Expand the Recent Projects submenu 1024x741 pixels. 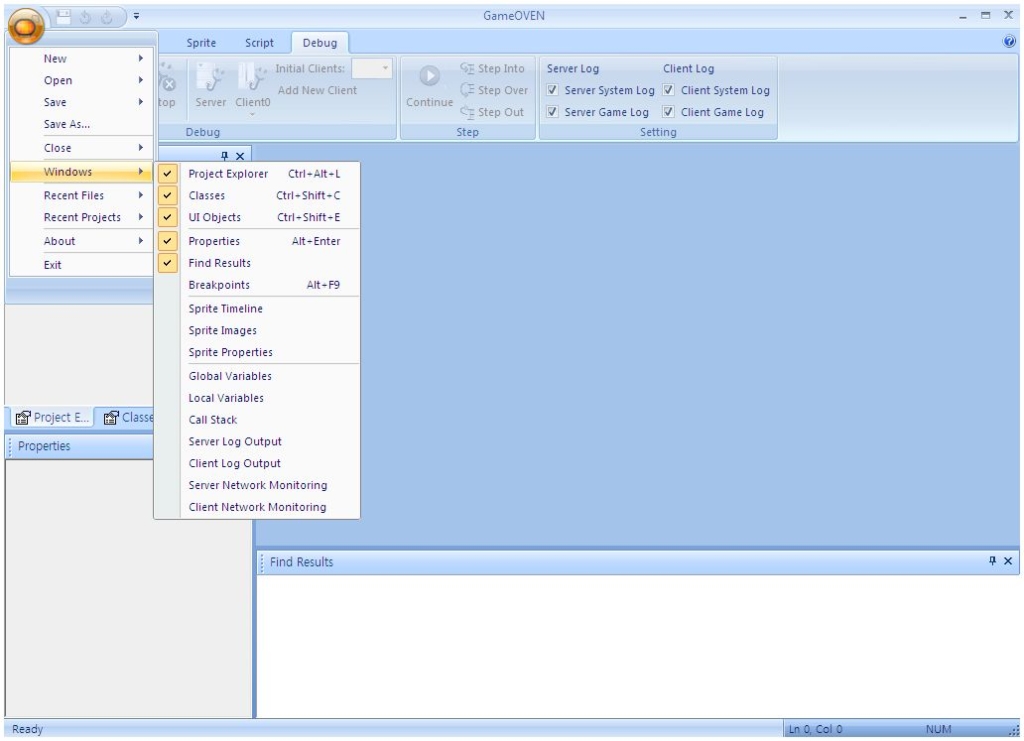coord(82,217)
